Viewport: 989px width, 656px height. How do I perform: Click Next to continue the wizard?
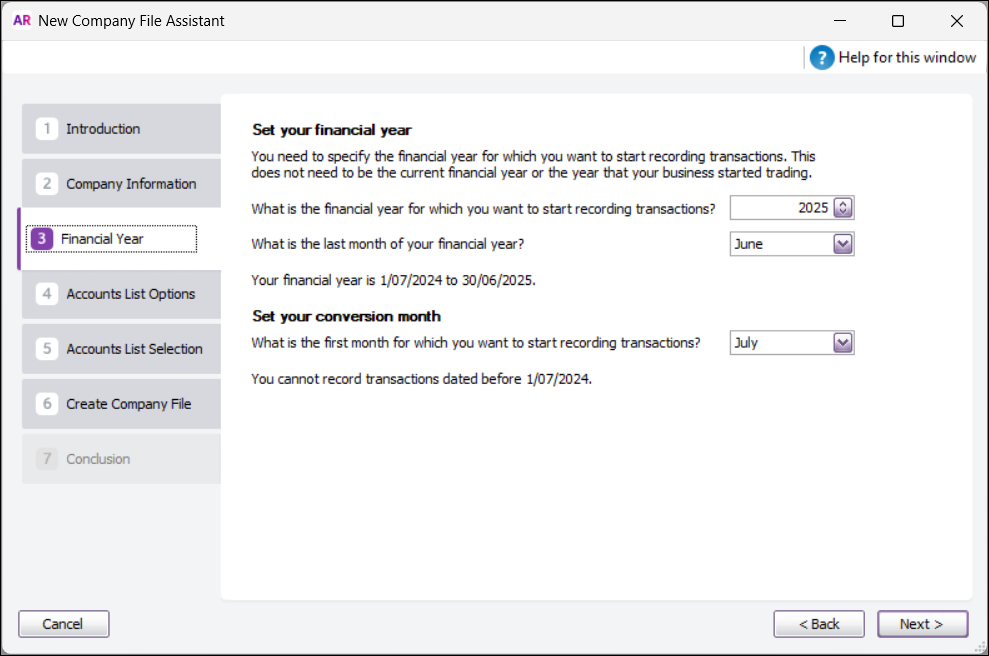pyautogui.click(x=922, y=623)
